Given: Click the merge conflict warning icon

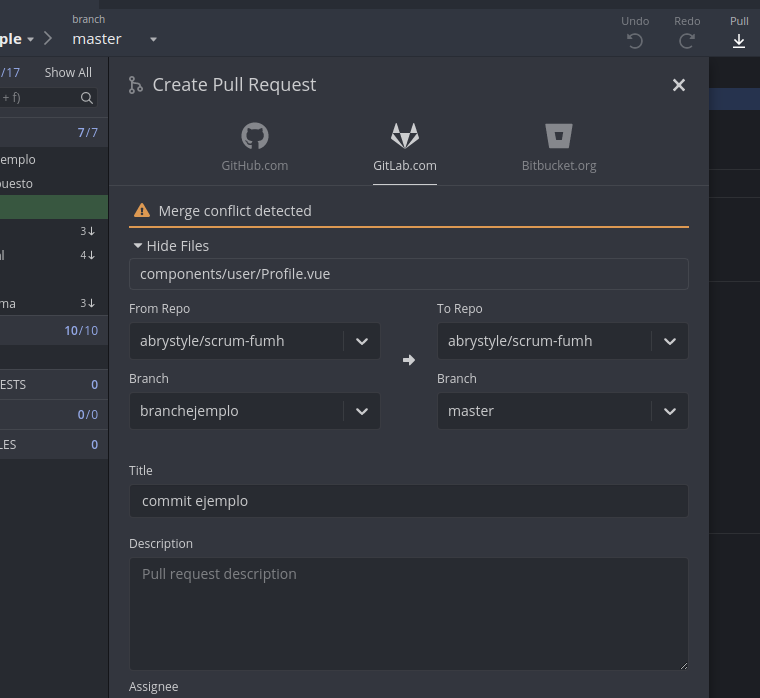Looking at the screenshot, I should (x=142, y=211).
